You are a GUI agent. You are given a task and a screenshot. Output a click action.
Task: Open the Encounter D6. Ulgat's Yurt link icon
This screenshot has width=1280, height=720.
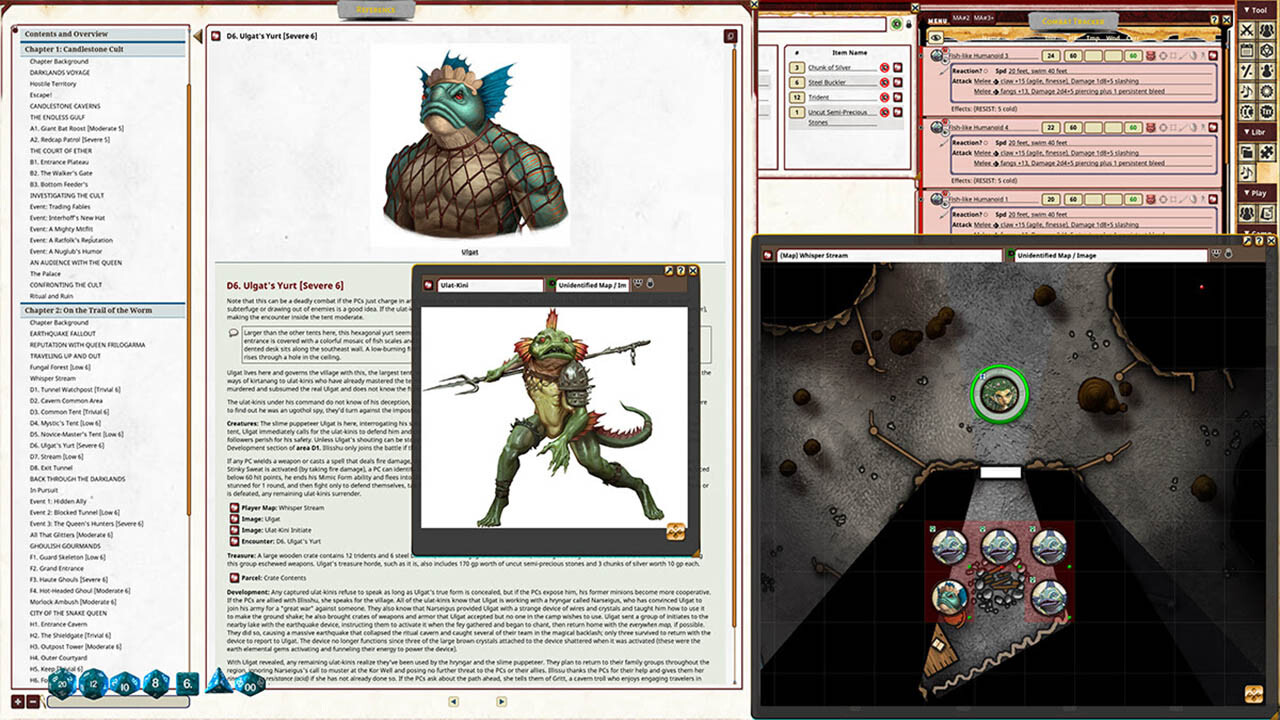[x=234, y=541]
